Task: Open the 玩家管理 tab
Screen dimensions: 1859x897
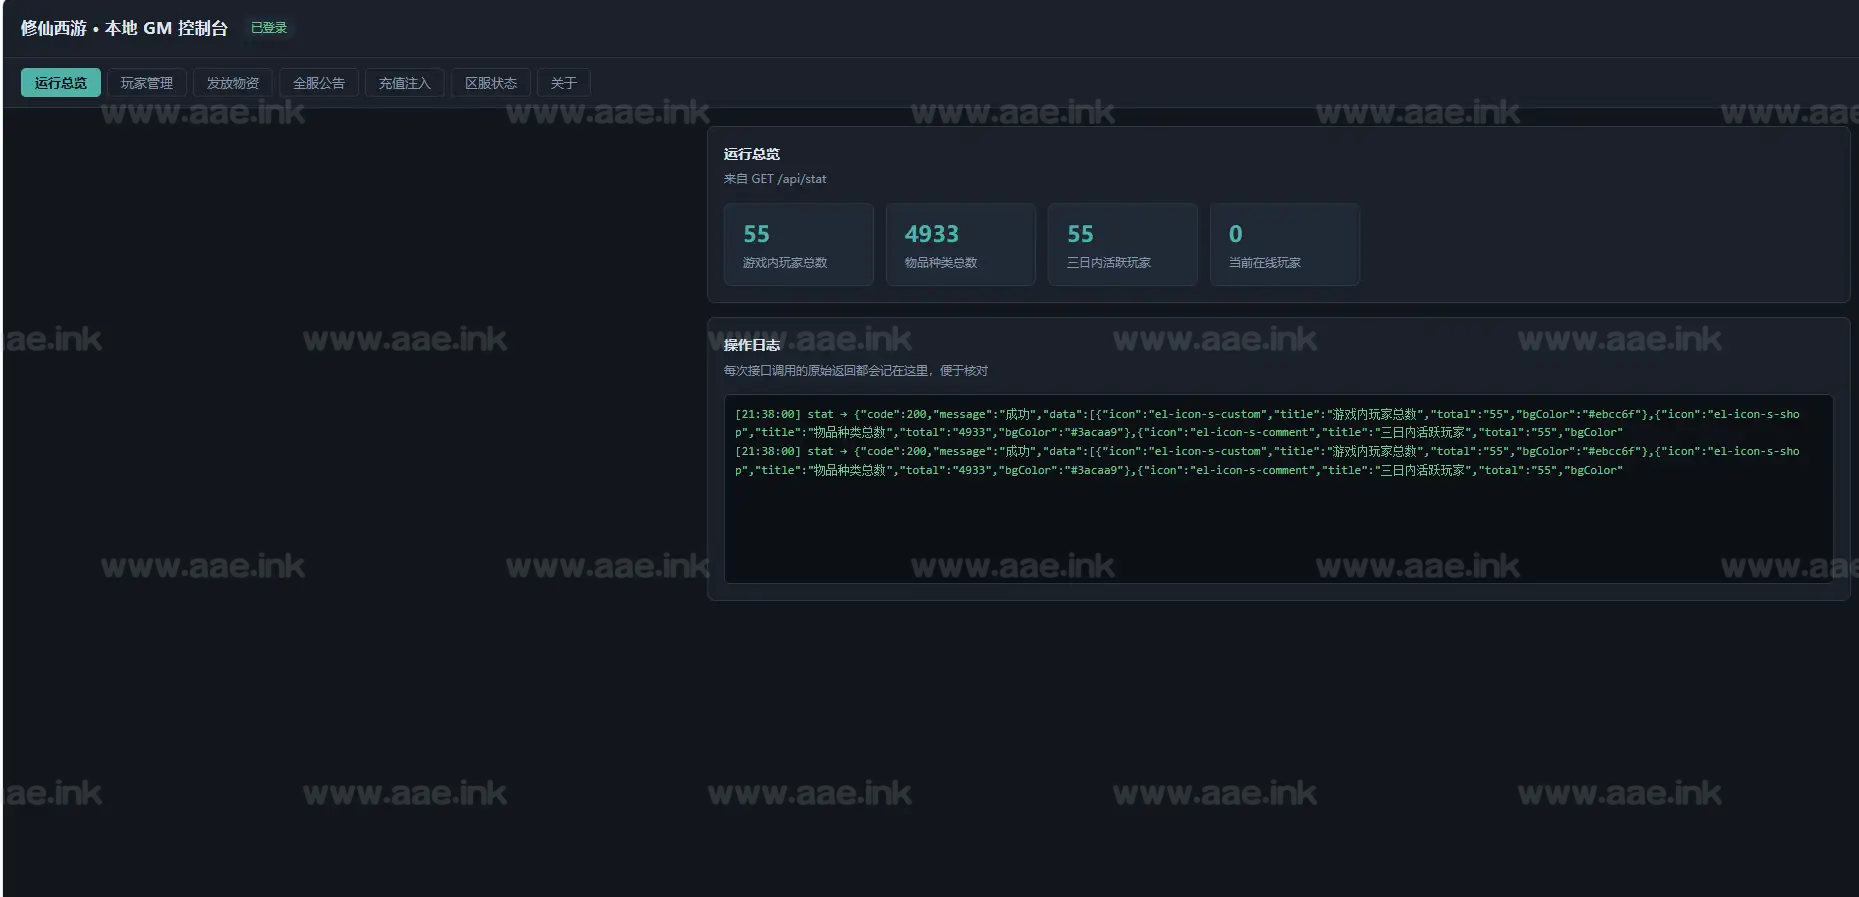Action: point(147,83)
